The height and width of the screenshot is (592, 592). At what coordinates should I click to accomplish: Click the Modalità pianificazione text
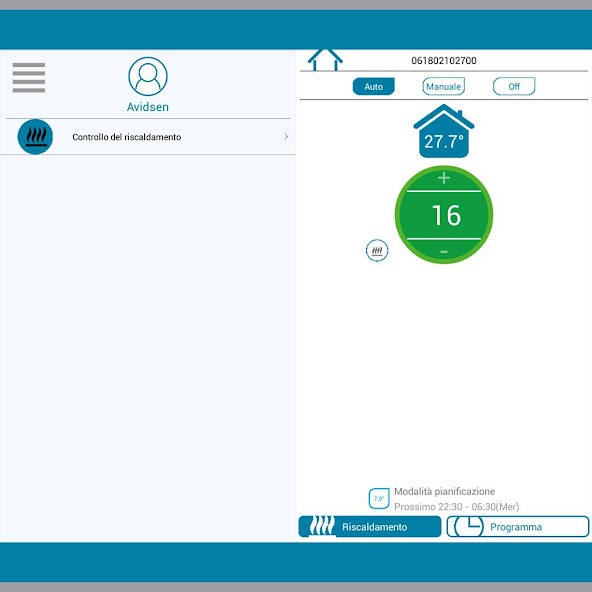tap(444, 492)
